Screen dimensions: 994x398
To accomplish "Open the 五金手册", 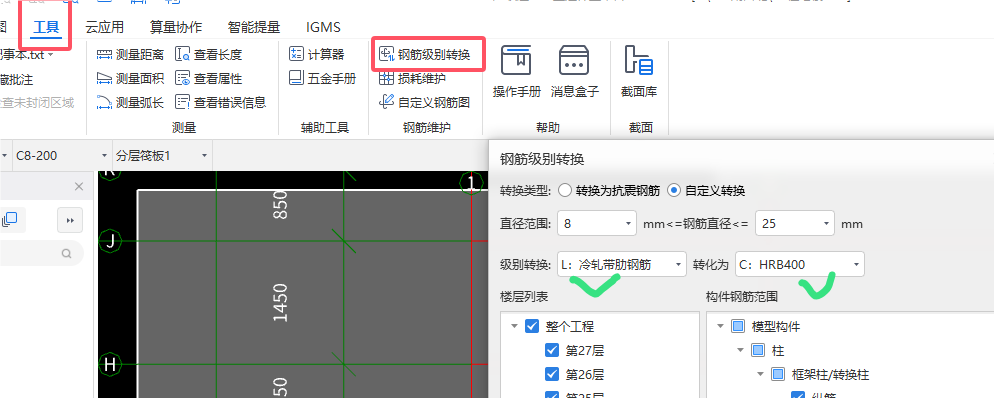I will pos(322,79).
